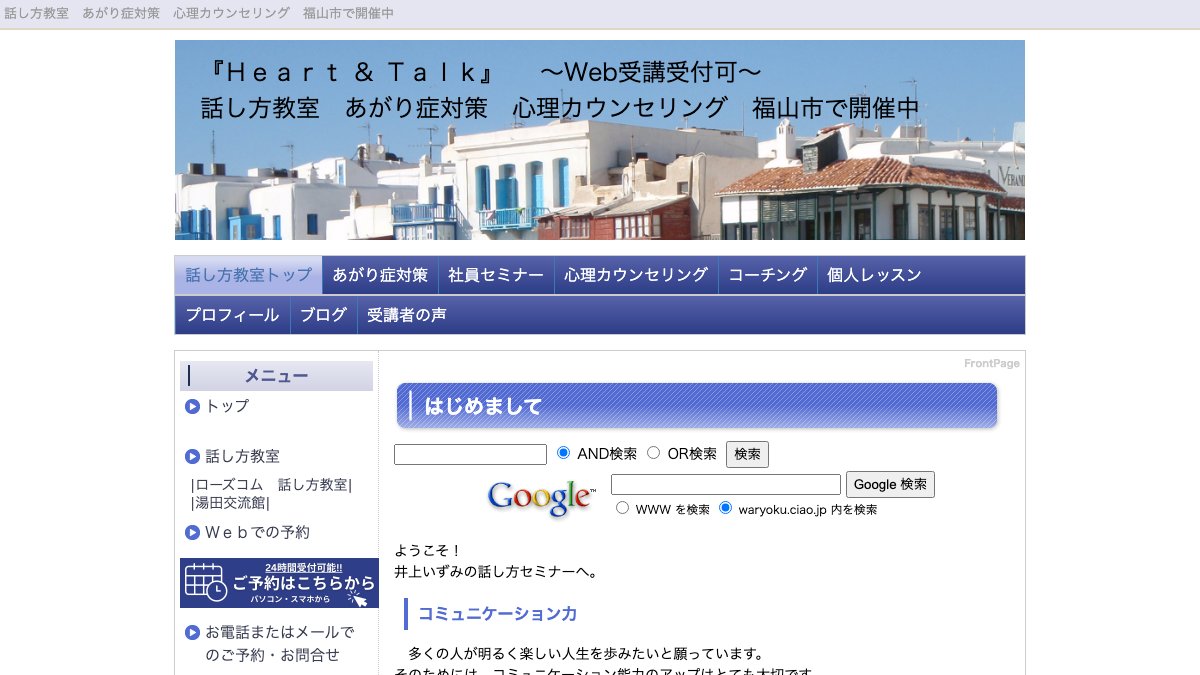This screenshot has width=1200, height=675.
Task: Follow the ローズコム 話し方教室 link
Action: click(x=272, y=485)
